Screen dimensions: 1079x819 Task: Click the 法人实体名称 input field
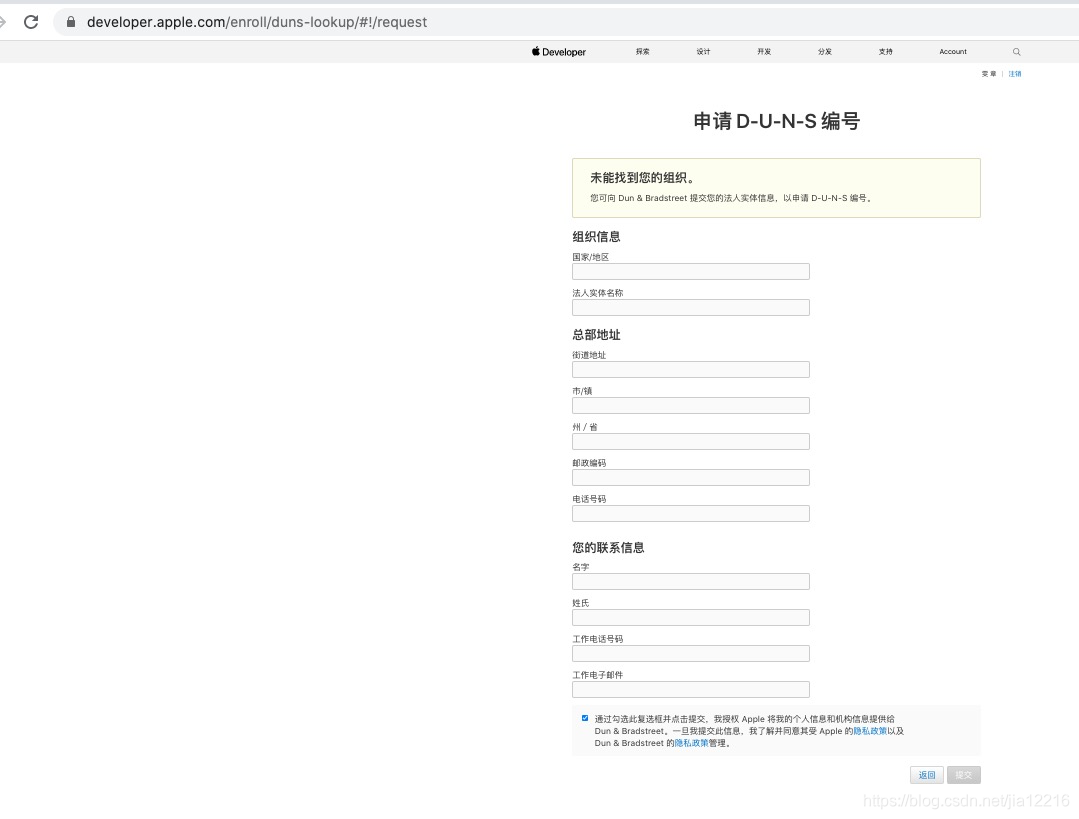(x=690, y=307)
